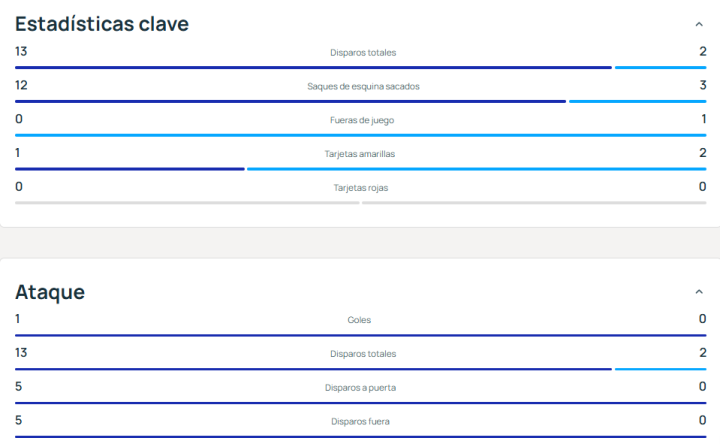Click home team's 12 corner kicks value
720x444 pixels.
[21, 86]
